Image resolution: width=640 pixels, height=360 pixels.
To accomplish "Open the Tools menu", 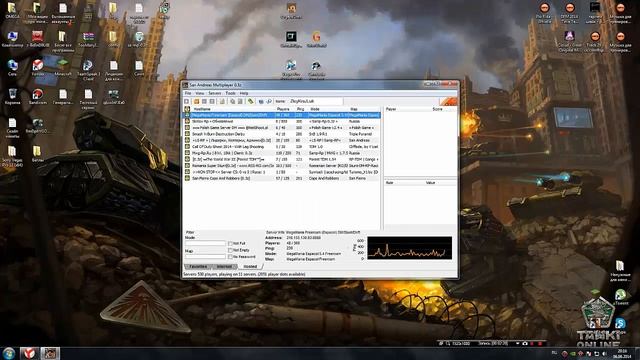I will (x=231, y=93).
